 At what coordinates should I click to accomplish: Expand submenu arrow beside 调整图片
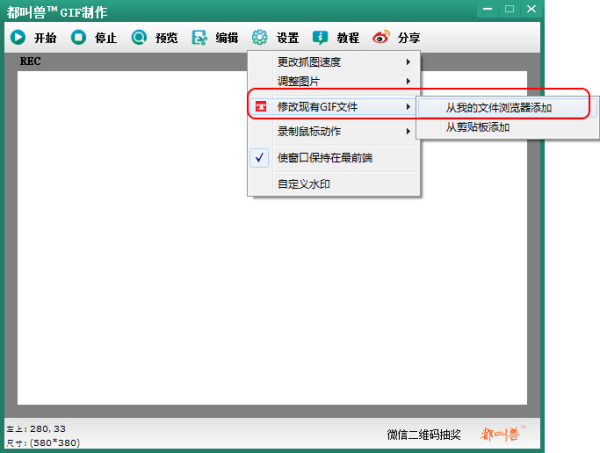[x=408, y=81]
